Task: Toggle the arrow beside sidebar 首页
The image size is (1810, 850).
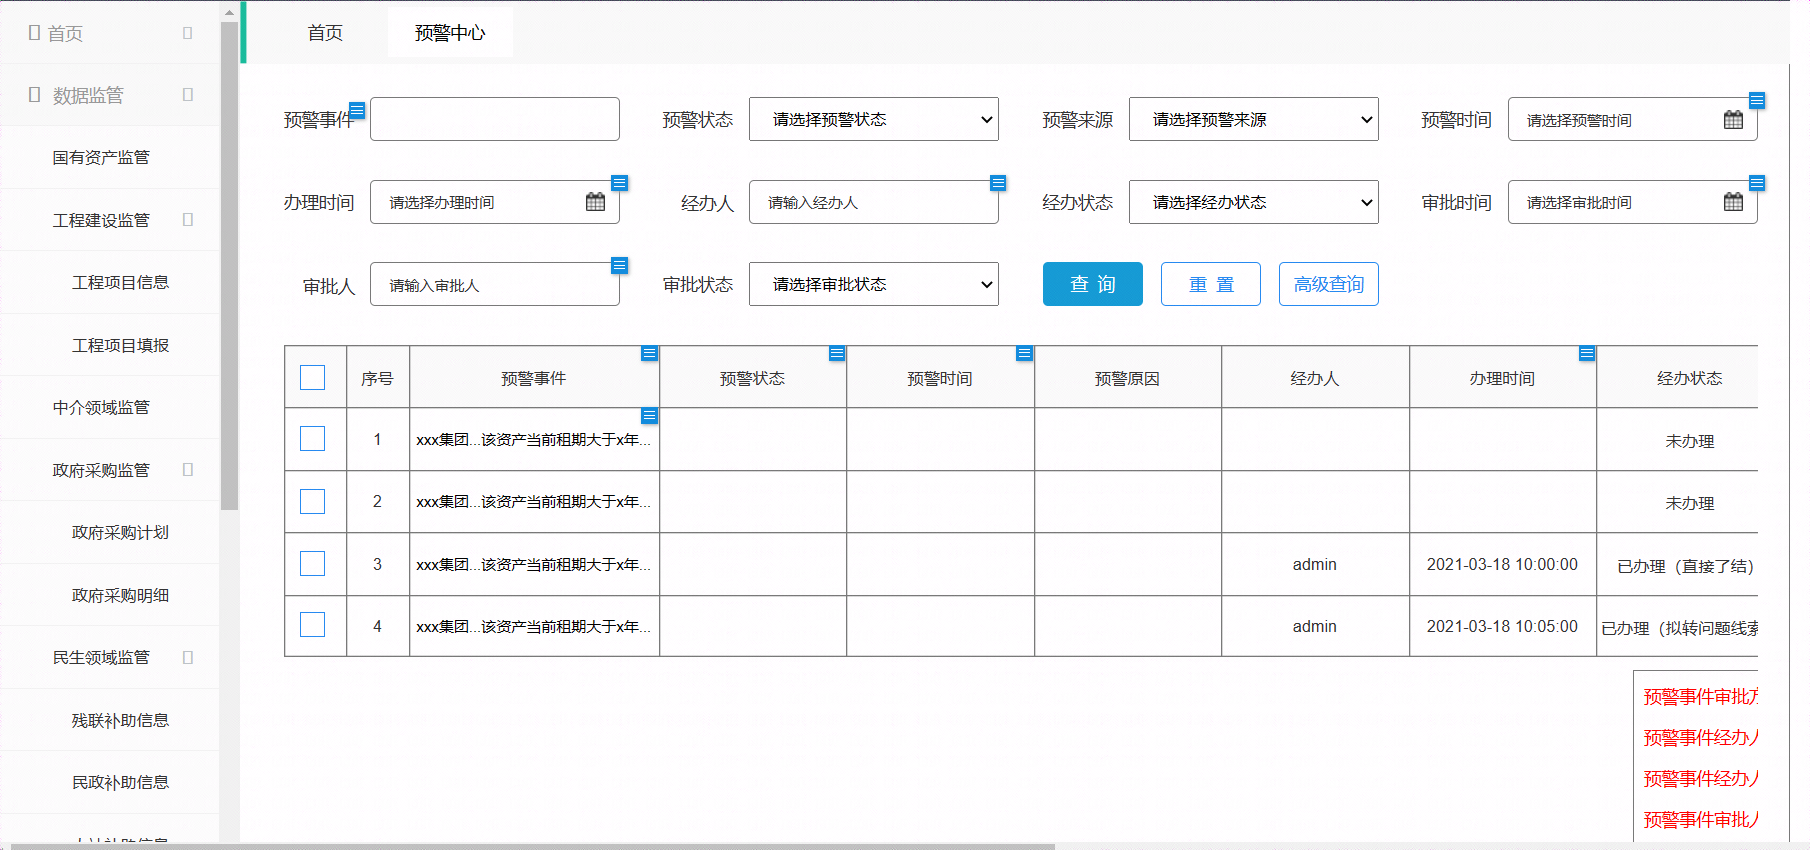Action: 188,33
